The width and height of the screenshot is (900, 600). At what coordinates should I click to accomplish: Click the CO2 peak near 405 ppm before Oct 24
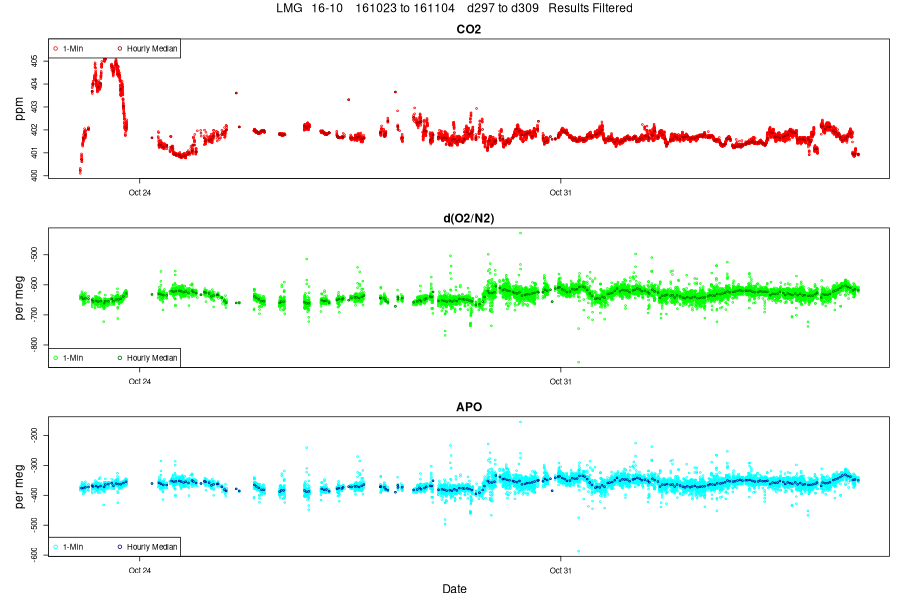point(104,60)
